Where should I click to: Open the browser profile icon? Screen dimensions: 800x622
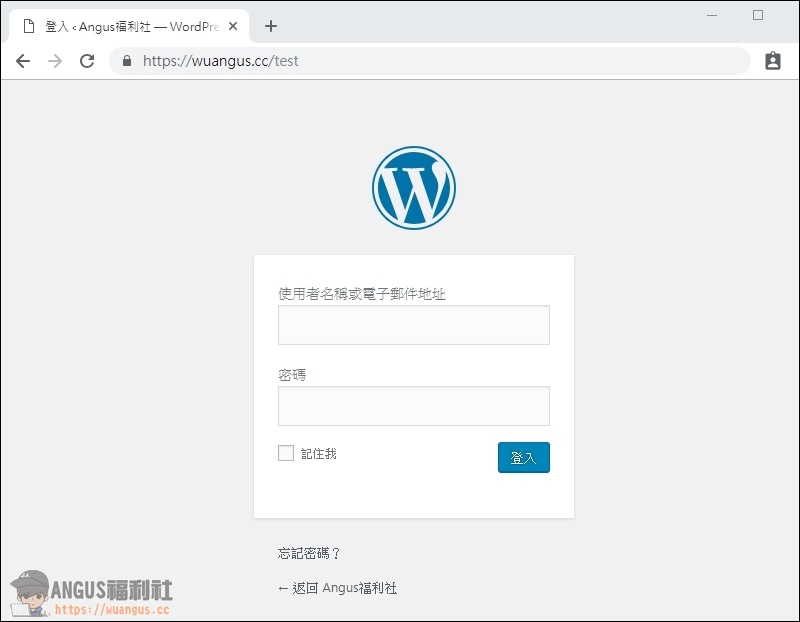click(772, 61)
